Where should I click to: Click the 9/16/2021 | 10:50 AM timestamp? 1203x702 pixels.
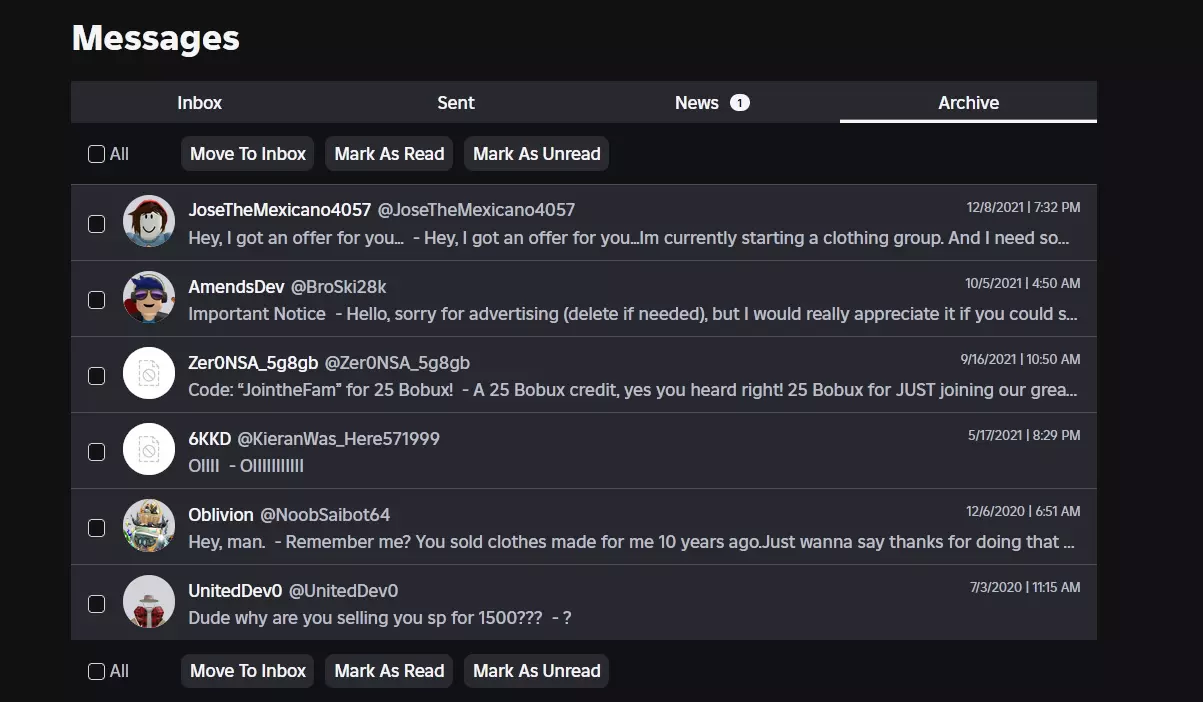coord(1020,359)
